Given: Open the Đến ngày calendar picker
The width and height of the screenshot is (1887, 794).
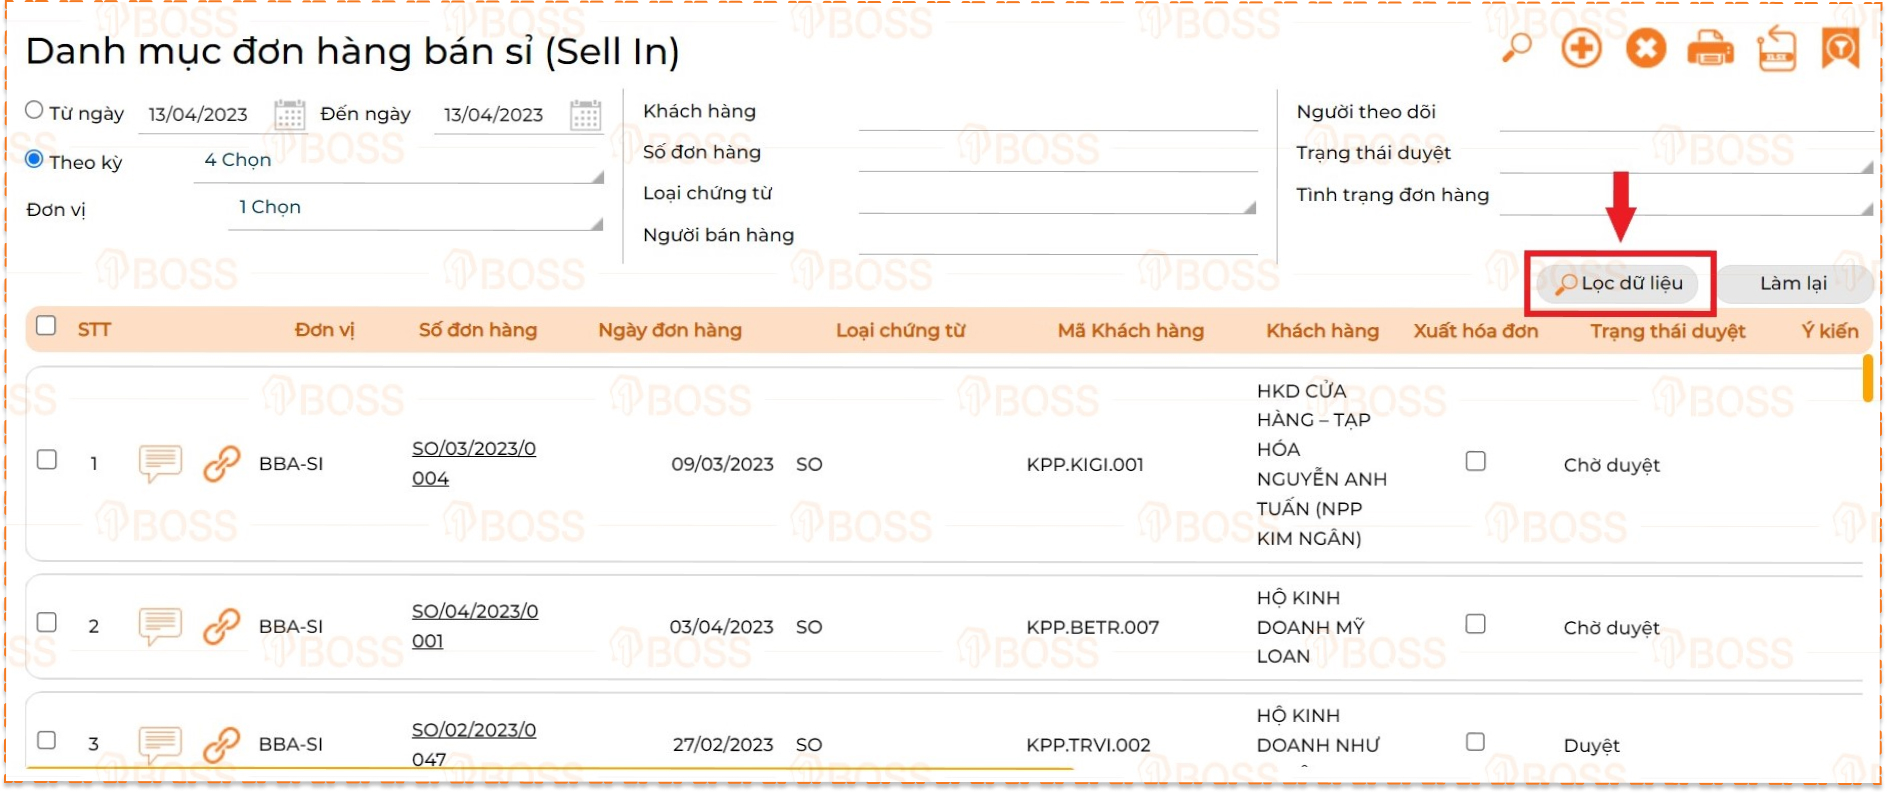Looking at the screenshot, I should (585, 115).
